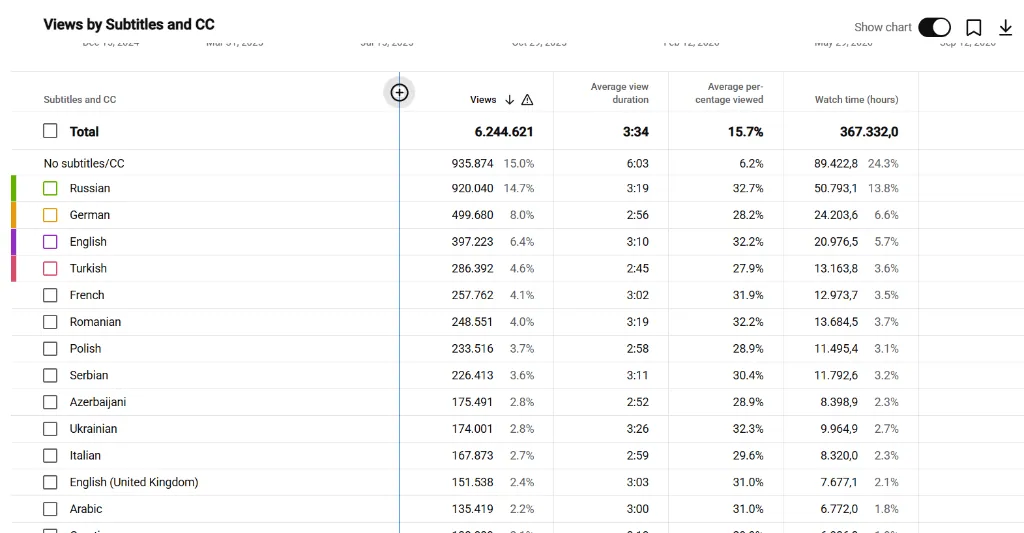Click the Turkish language label
Viewport: 1024px width, 533px height.
(88, 268)
